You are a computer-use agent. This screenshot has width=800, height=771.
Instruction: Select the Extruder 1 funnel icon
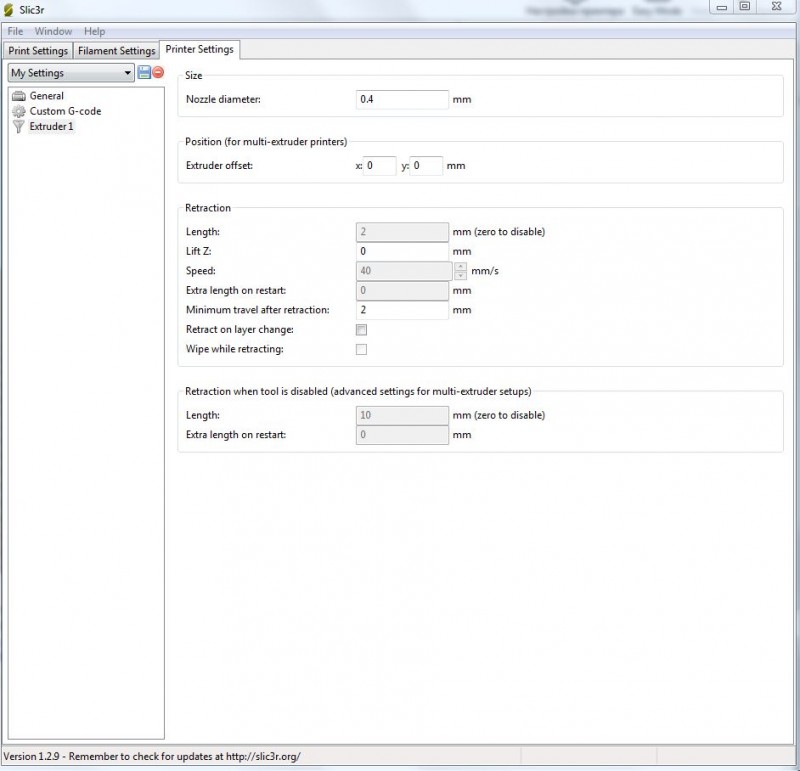(18, 127)
